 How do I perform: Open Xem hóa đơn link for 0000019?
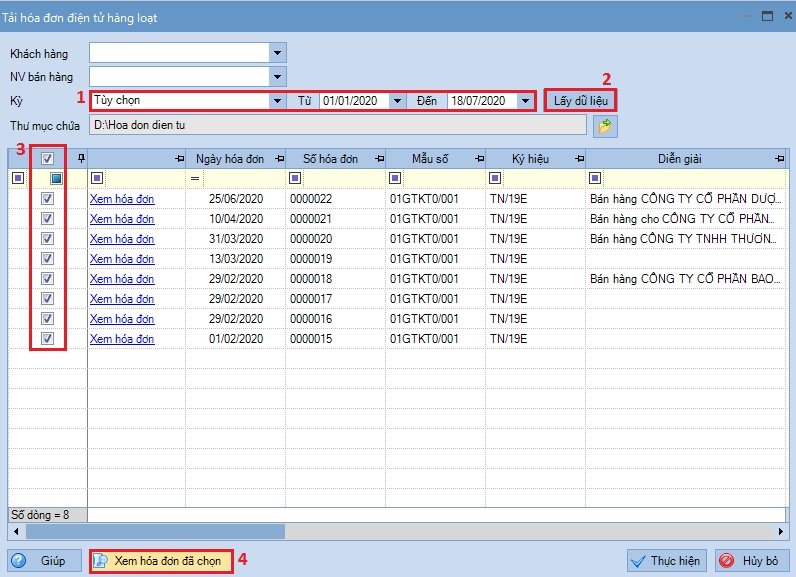pyautogui.click(x=122, y=259)
